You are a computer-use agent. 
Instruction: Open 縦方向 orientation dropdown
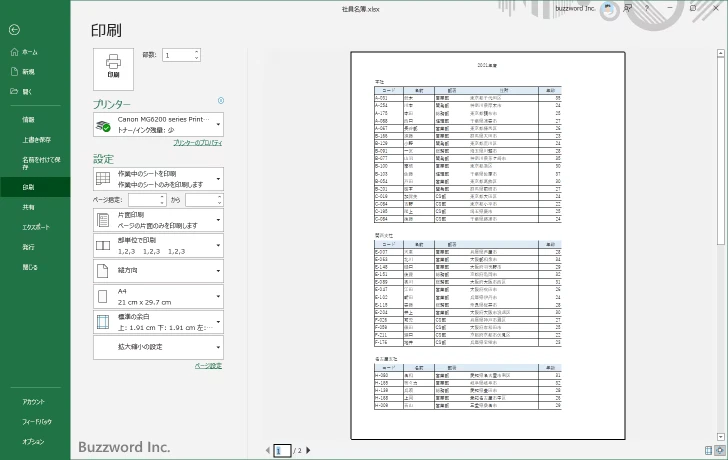click(158, 271)
